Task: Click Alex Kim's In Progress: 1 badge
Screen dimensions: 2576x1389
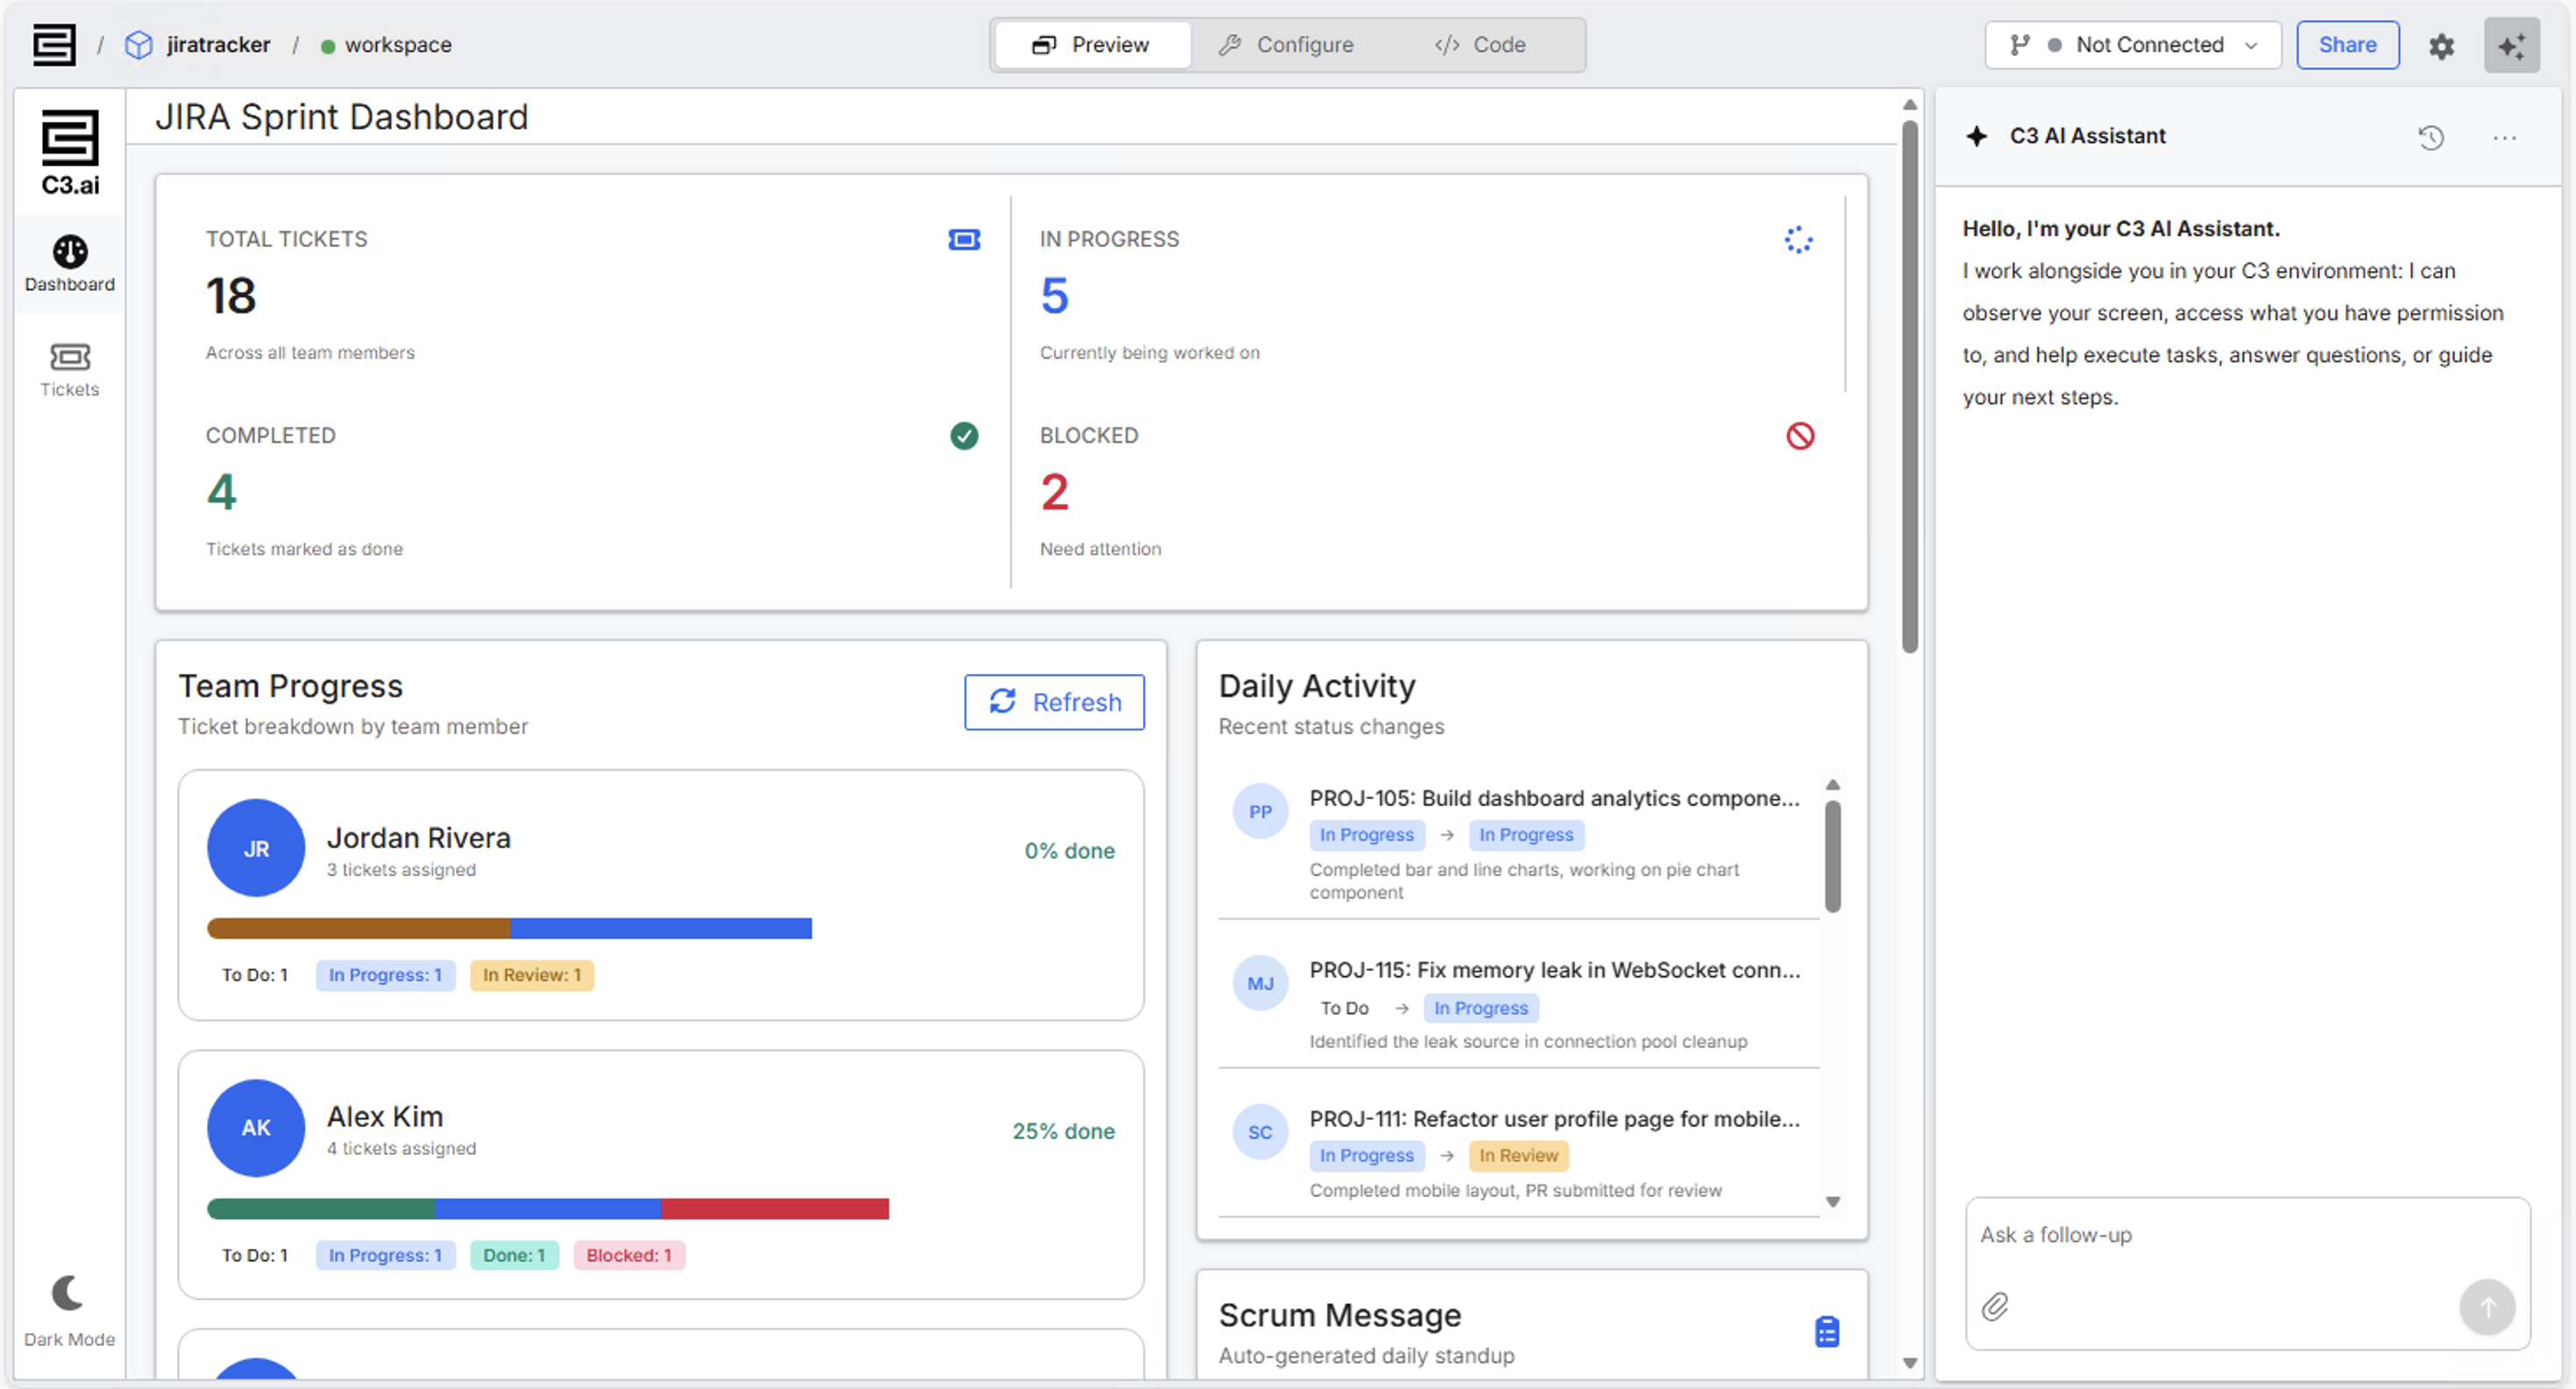Action: 385,1255
